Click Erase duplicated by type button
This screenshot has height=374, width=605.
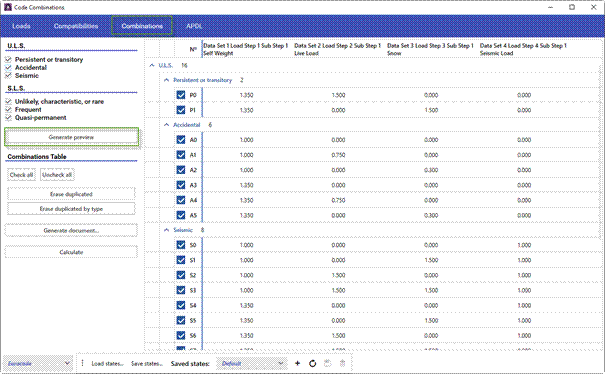[x=71, y=209]
